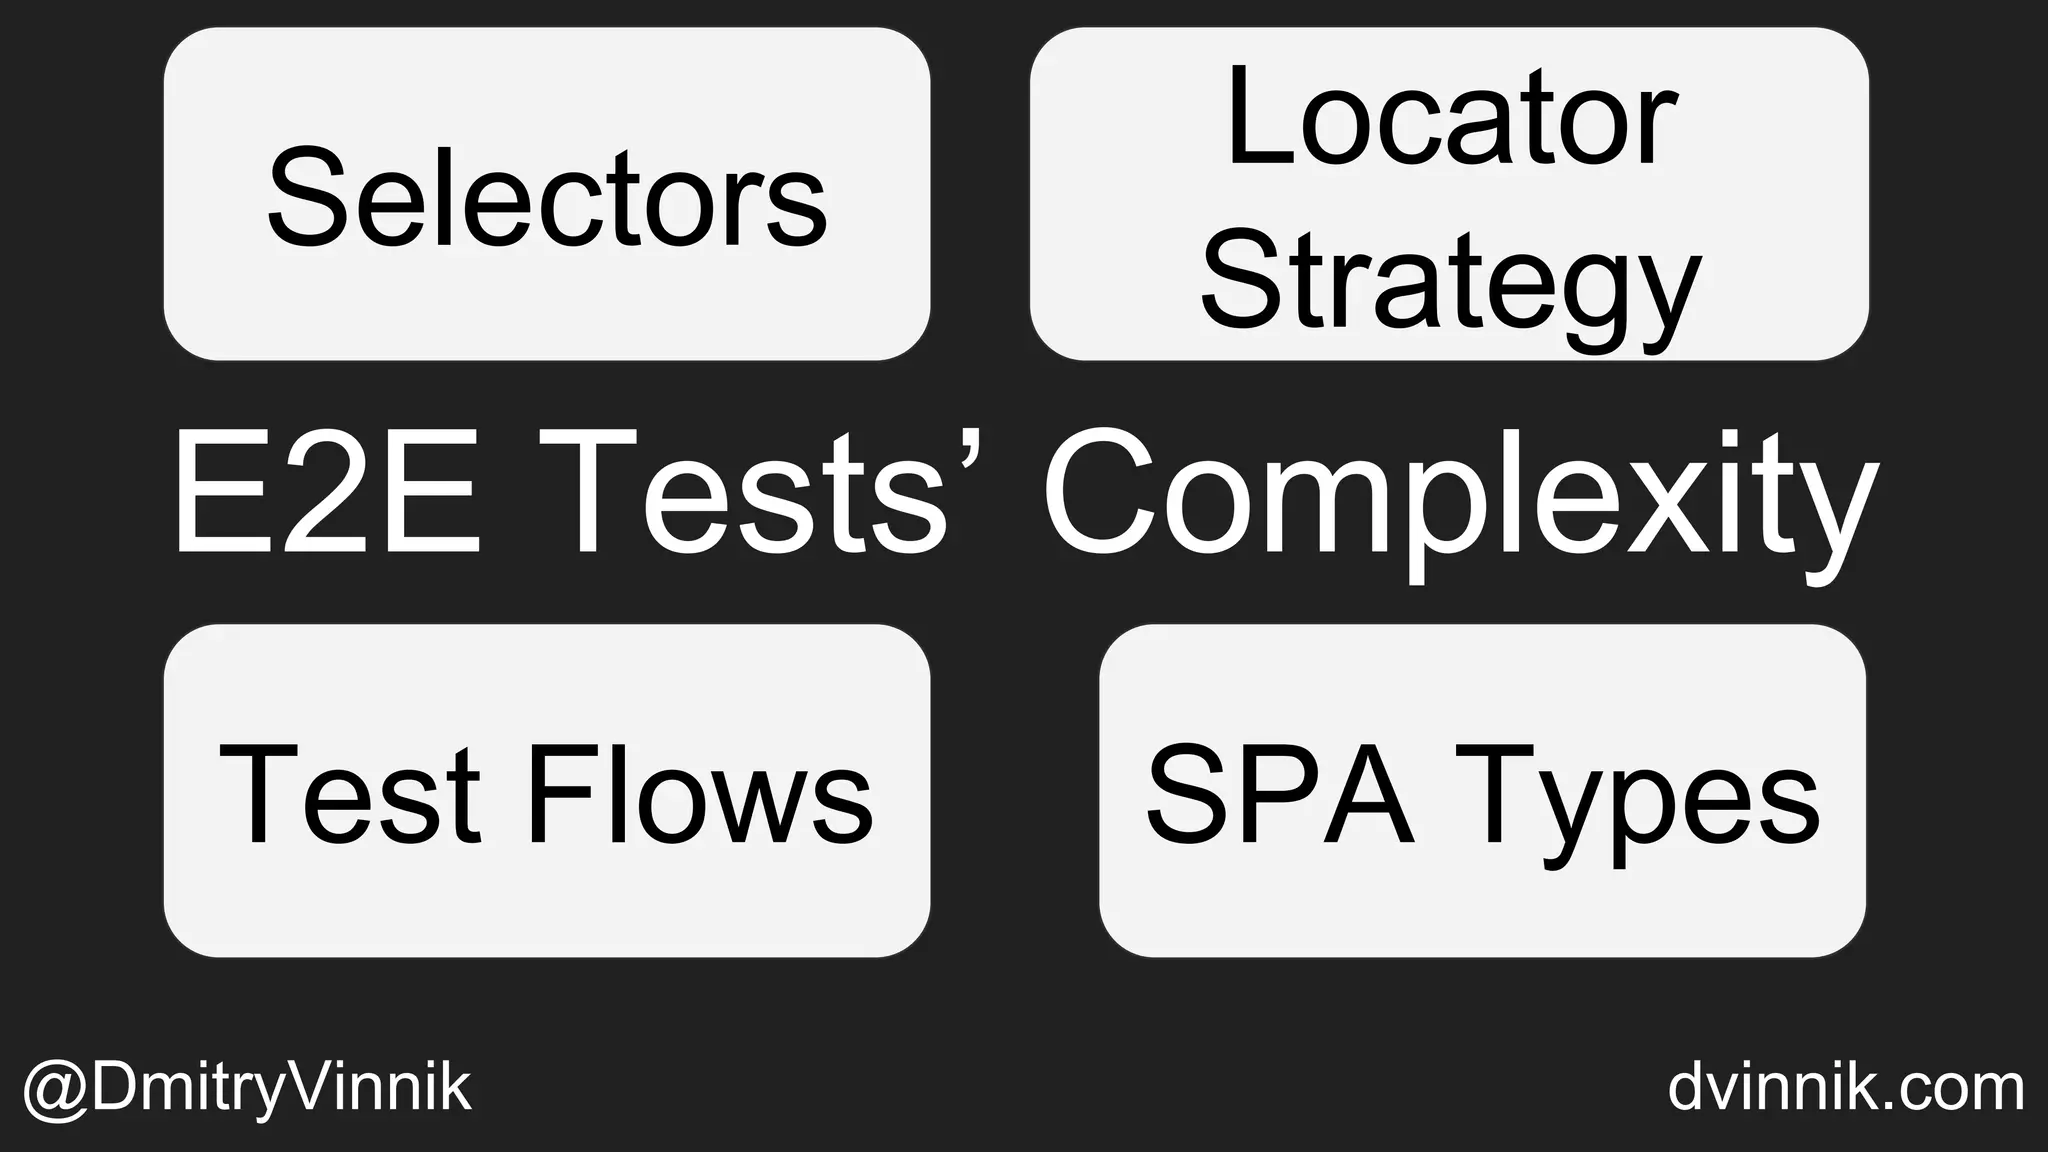Click the E2E Tests' Complexity title
2048x1152 pixels.
[x=1024, y=493]
